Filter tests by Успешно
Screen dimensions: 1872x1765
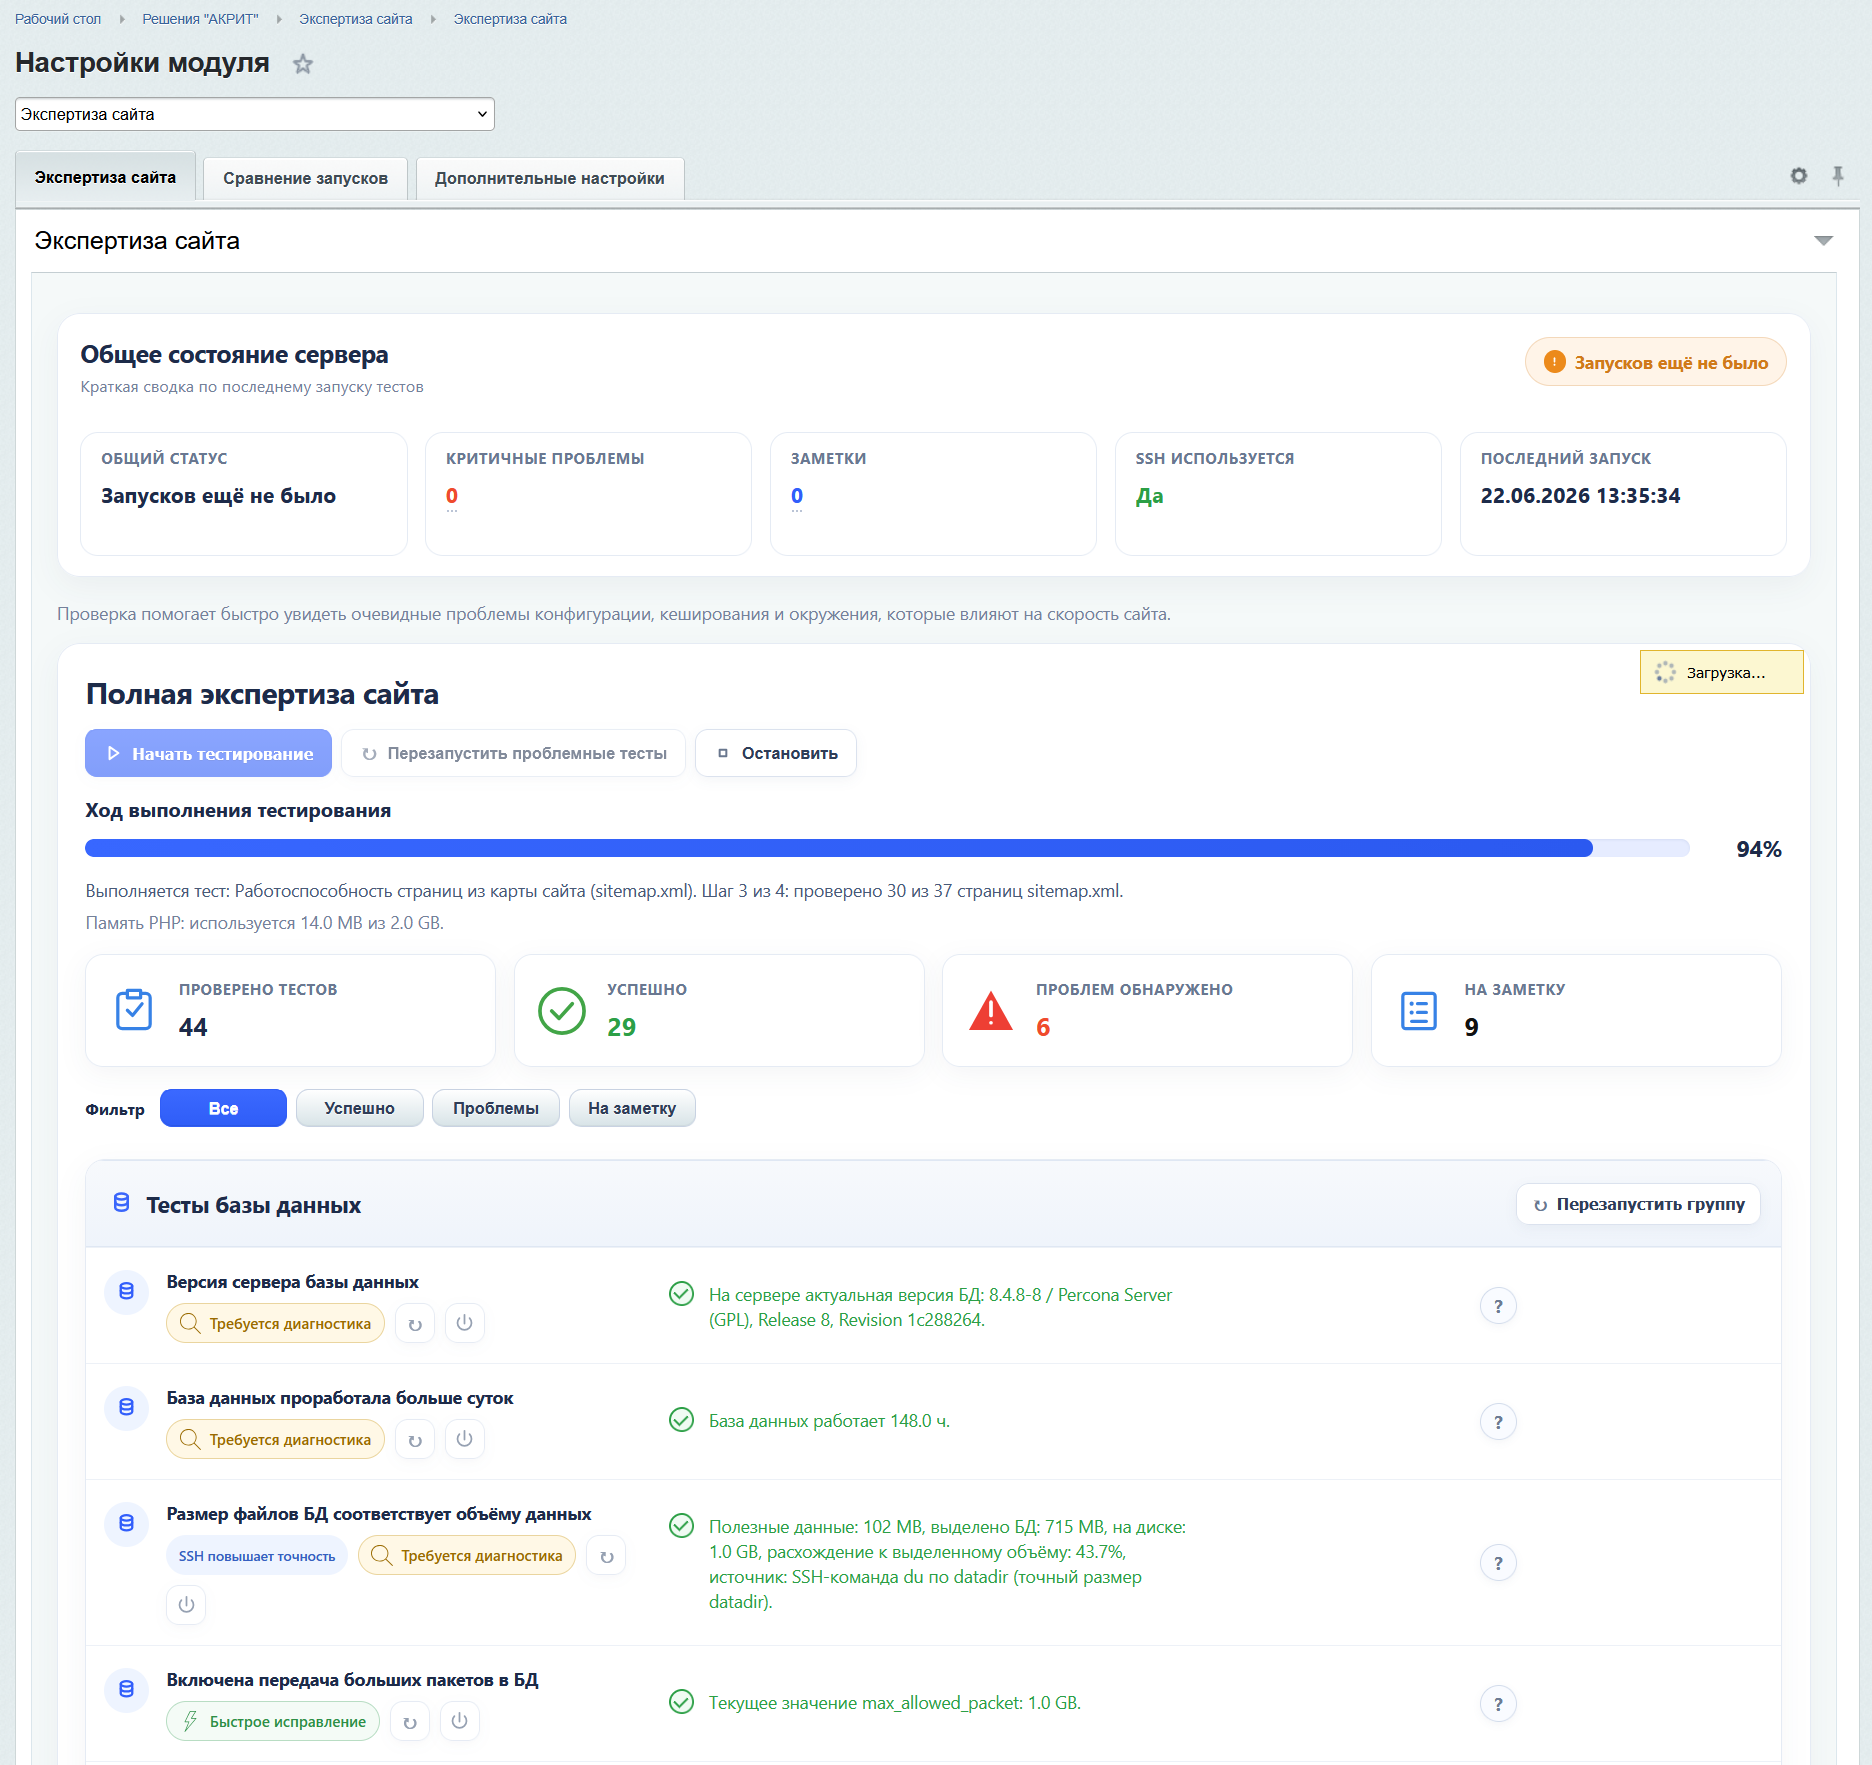[359, 1108]
